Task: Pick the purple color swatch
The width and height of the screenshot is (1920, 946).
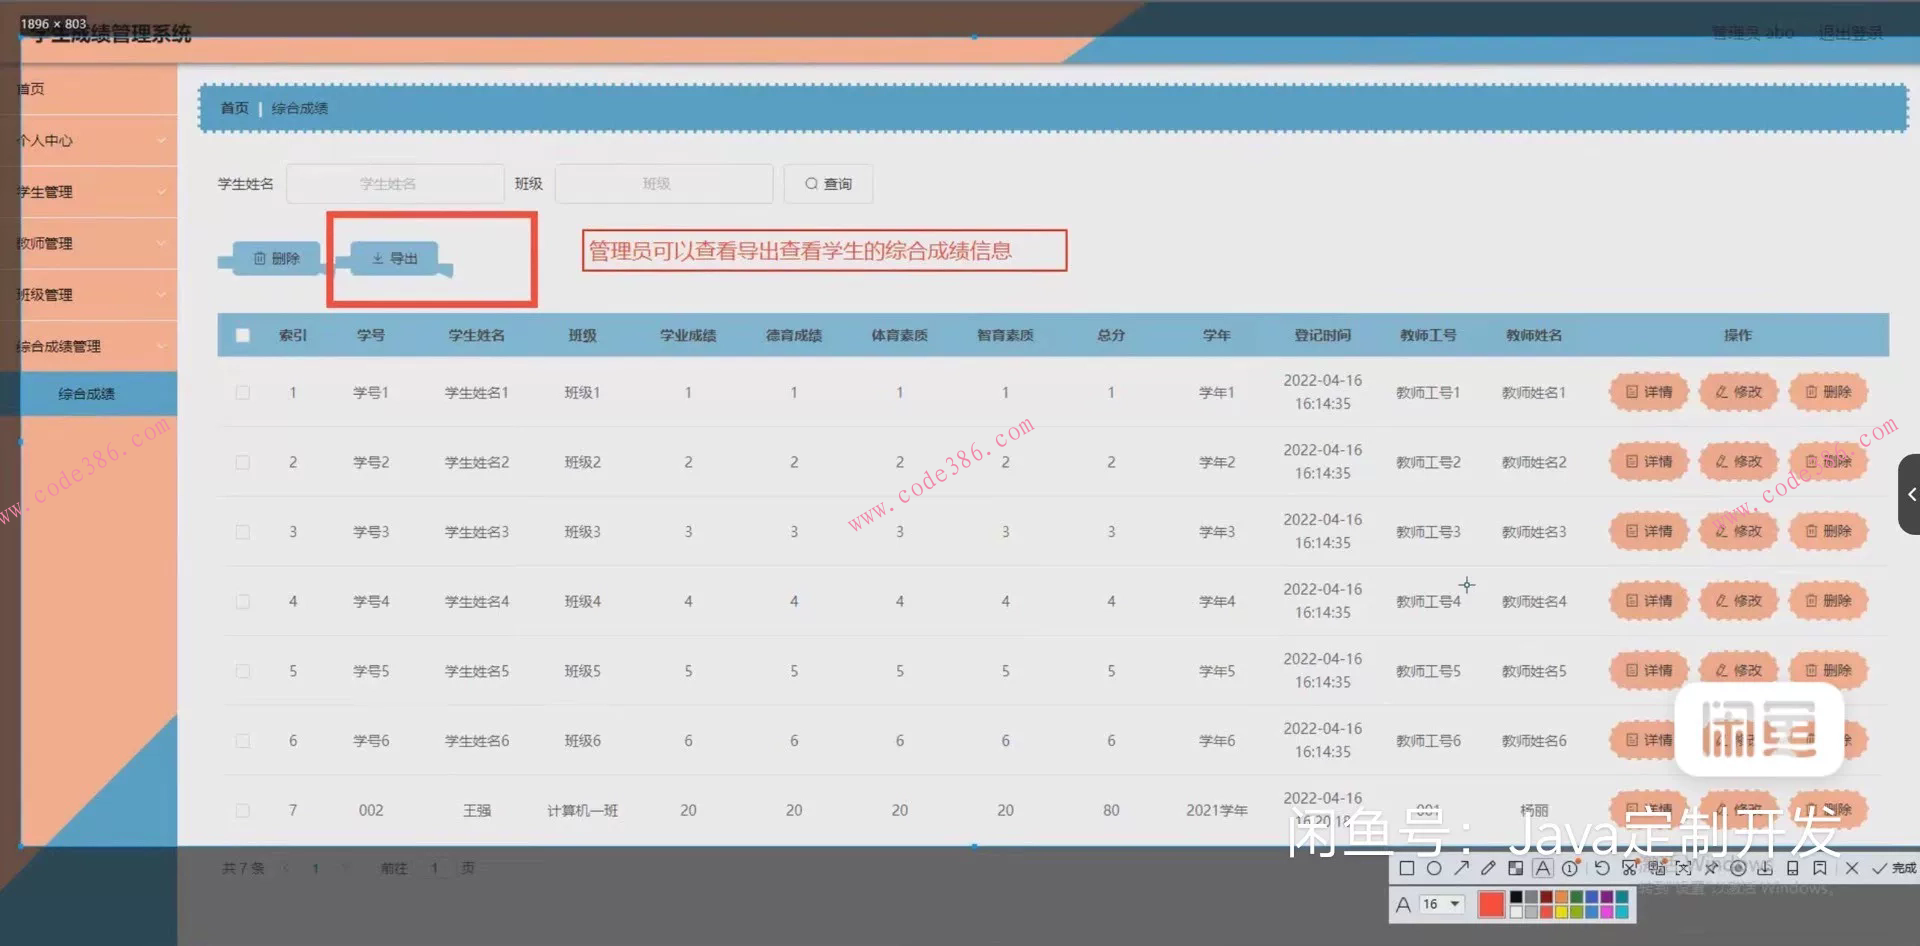Action: pos(1607,897)
